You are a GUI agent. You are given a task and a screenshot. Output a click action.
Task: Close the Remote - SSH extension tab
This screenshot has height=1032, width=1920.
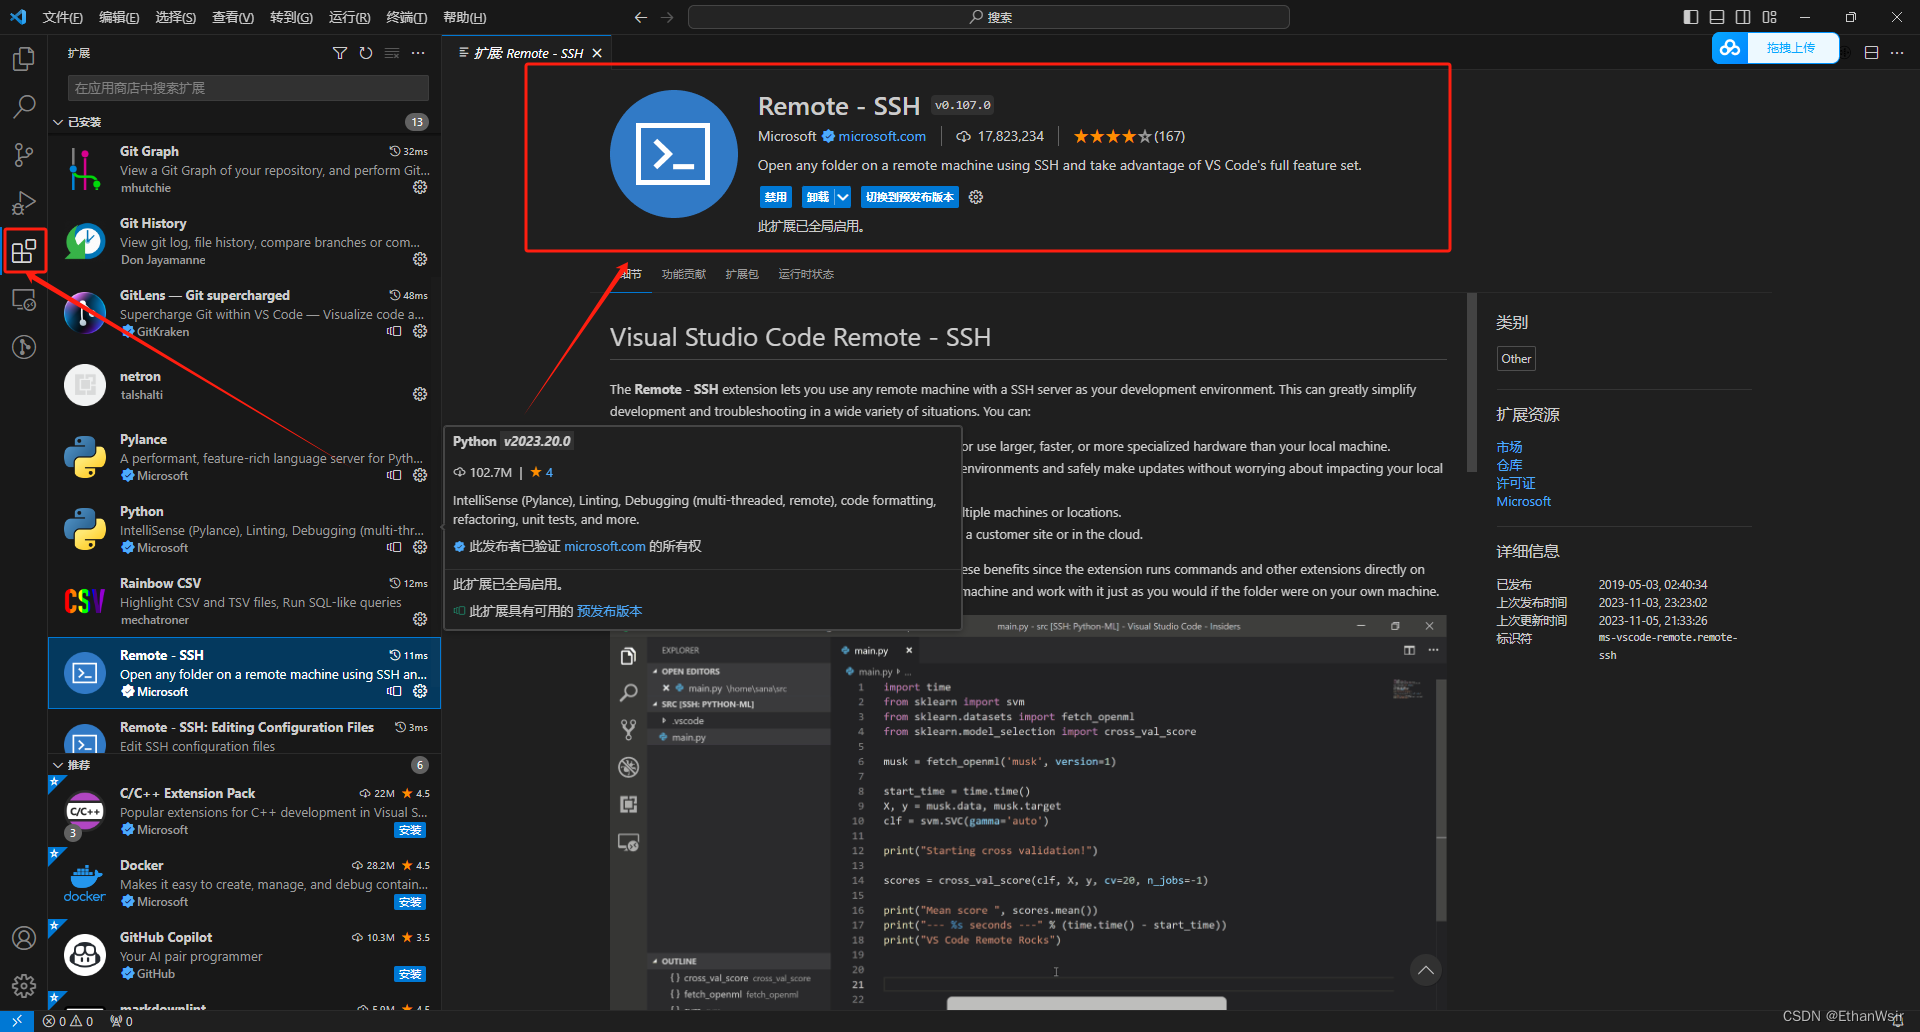(x=597, y=53)
